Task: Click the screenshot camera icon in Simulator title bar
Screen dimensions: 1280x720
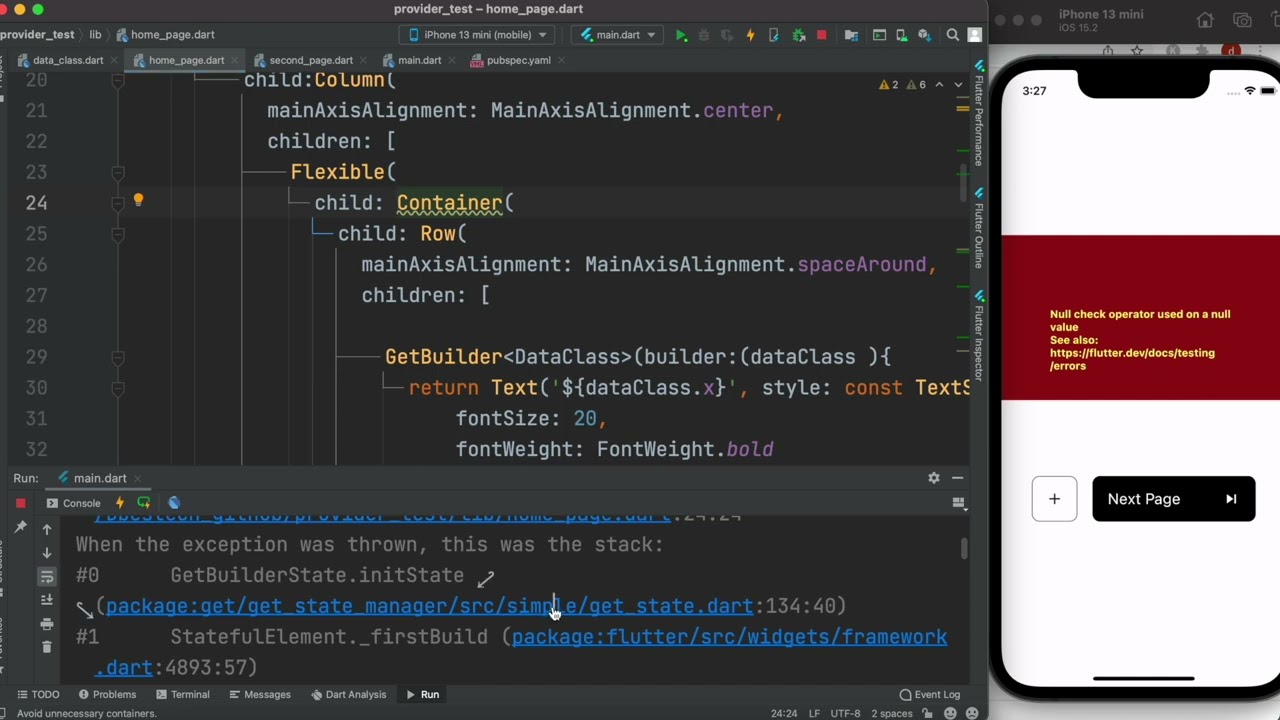Action: point(1242,20)
